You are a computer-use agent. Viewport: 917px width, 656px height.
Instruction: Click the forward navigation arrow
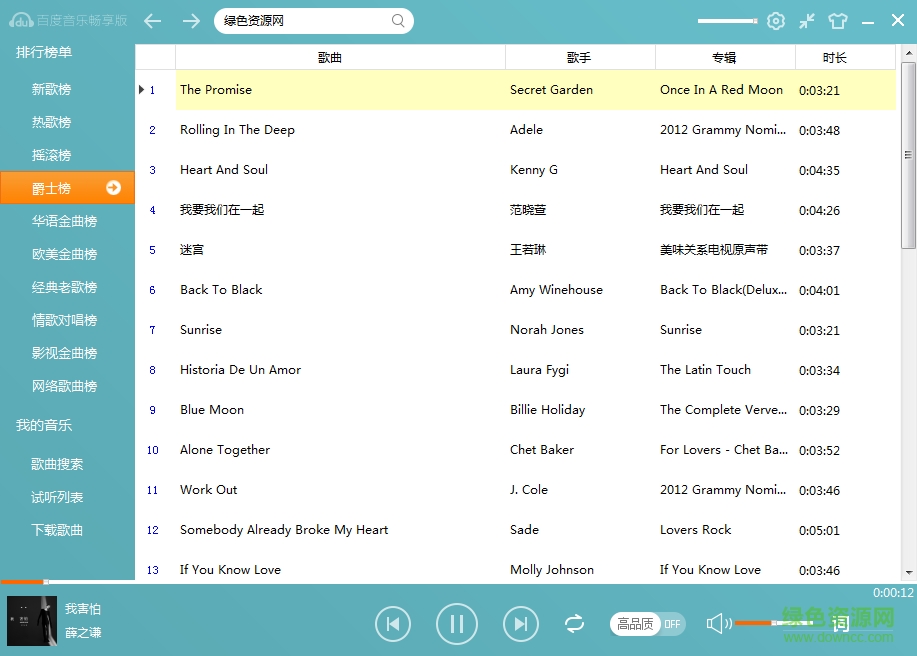(x=191, y=20)
